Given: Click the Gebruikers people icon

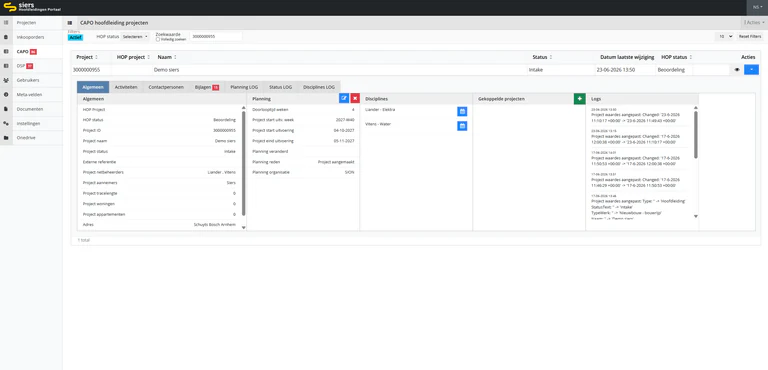Looking at the screenshot, I should coord(6,80).
